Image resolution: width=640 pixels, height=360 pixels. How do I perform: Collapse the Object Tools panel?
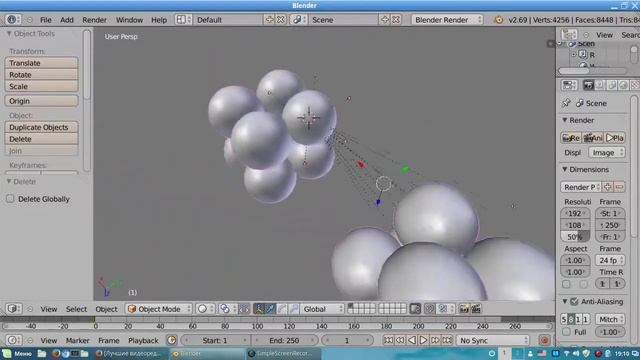click(x=9, y=33)
